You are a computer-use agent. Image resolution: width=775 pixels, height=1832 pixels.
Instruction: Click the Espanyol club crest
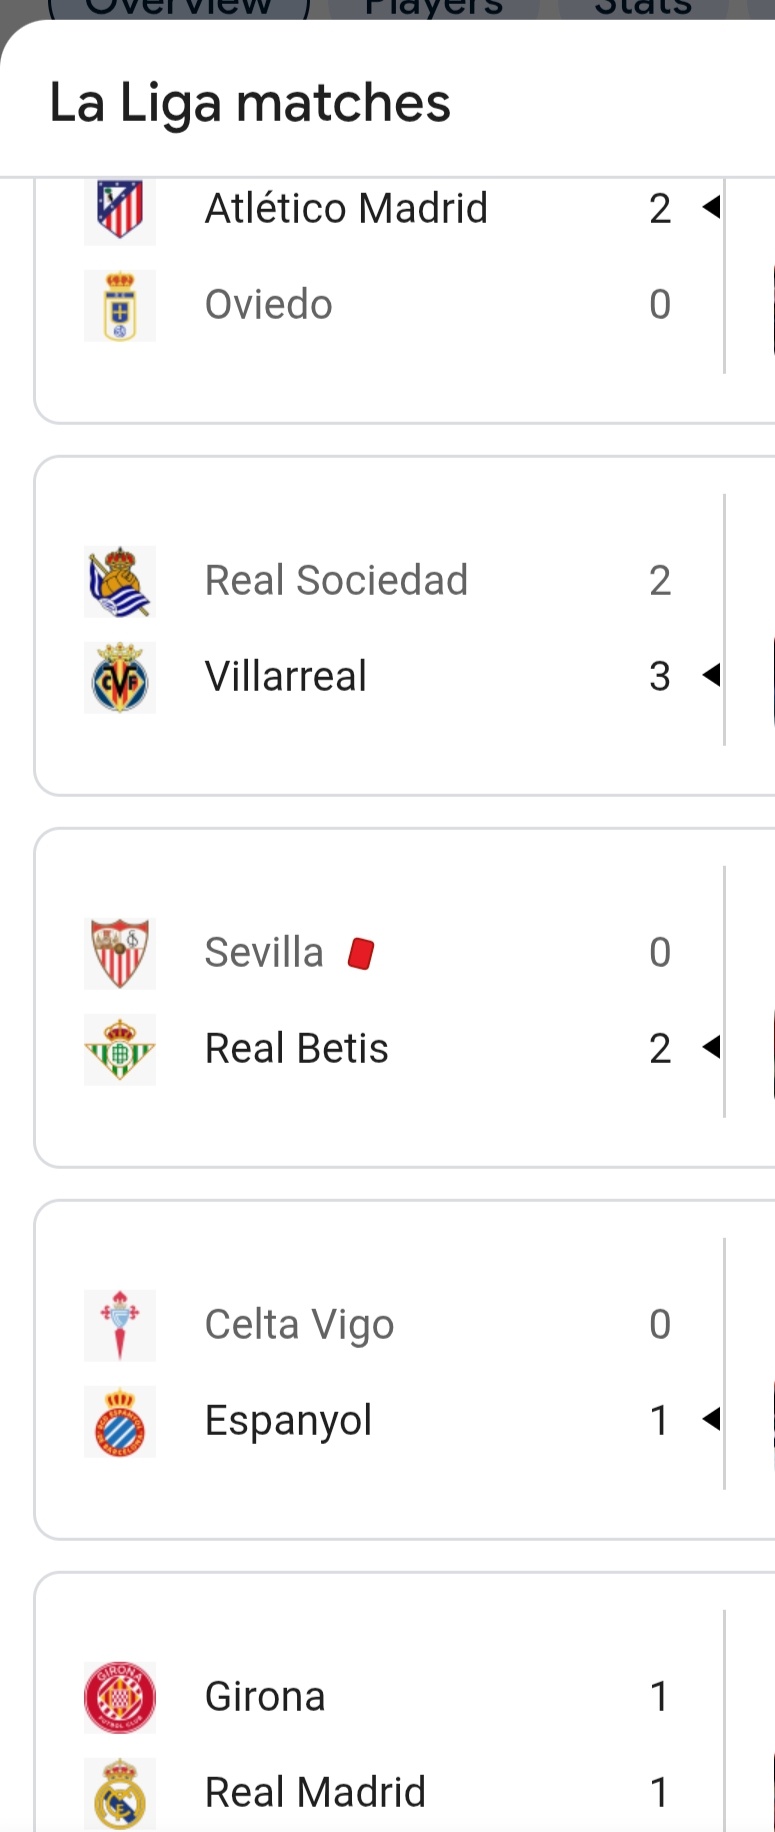[120, 1421]
